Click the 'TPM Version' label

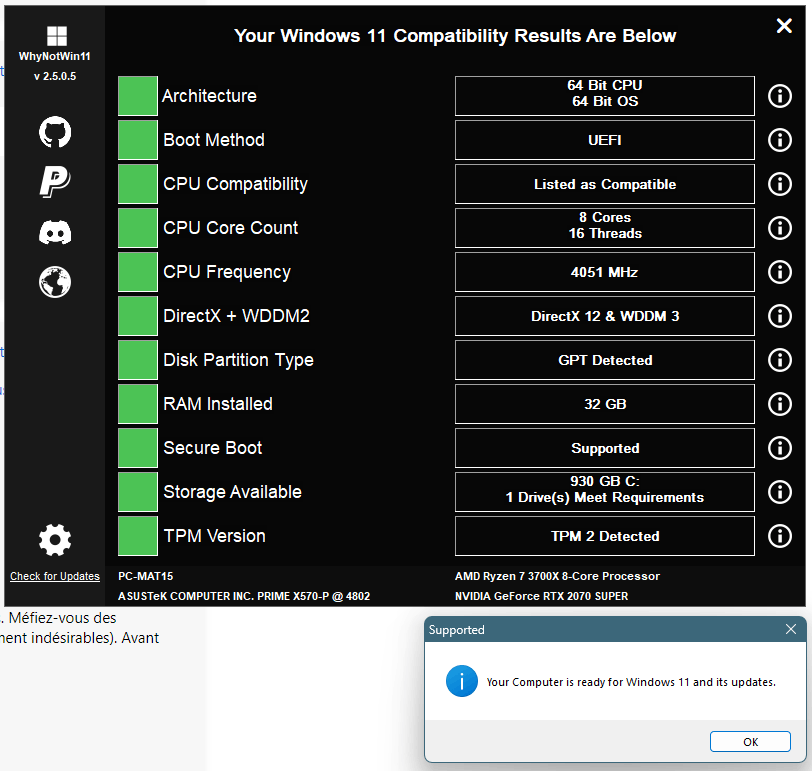[214, 536]
